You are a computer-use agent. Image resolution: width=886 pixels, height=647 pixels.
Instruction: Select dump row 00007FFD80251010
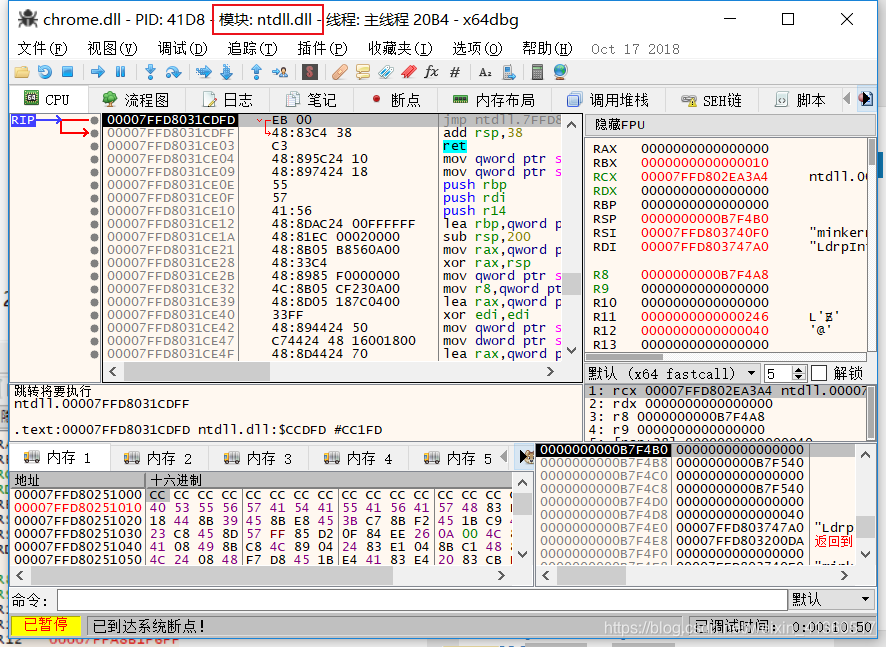(x=263, y=507)
